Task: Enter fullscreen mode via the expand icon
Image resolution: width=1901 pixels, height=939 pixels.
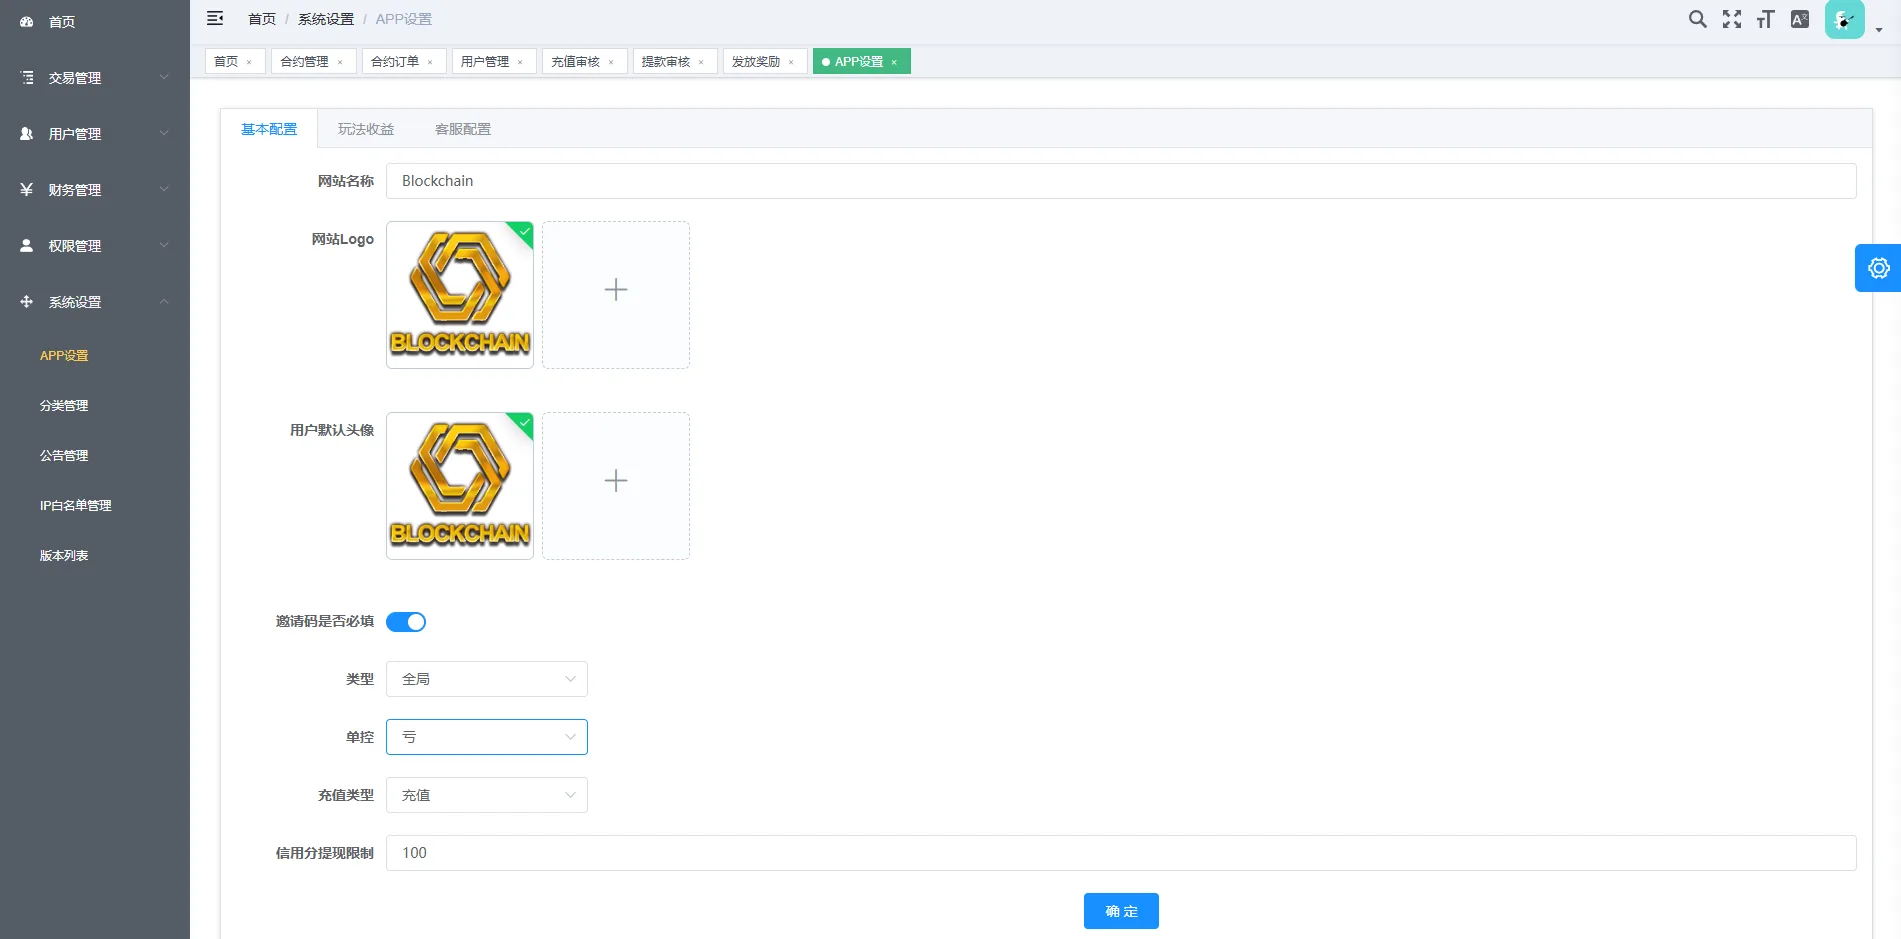Action: tap(1731, 19)
